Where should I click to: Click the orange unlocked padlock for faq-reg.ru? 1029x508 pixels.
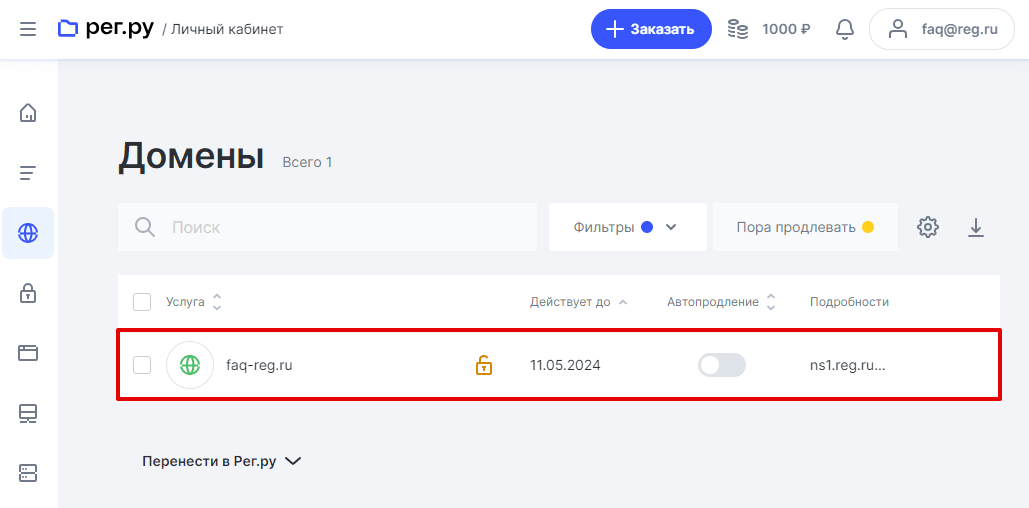tap(484, 365)
